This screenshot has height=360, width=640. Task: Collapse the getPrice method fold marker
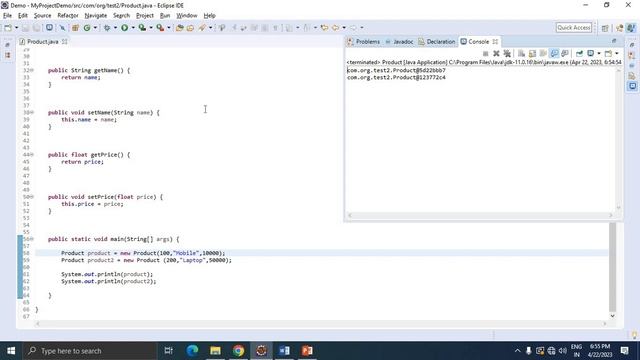point(32,155)
